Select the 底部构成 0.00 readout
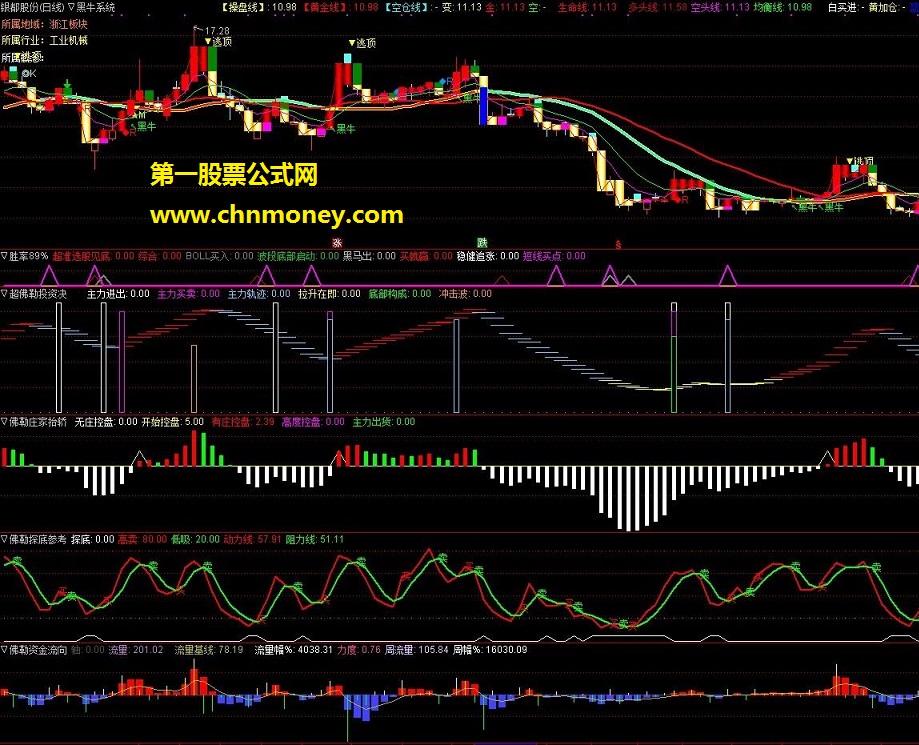The width and height of the screenshot is (919, 745). (x=400, y=294)
